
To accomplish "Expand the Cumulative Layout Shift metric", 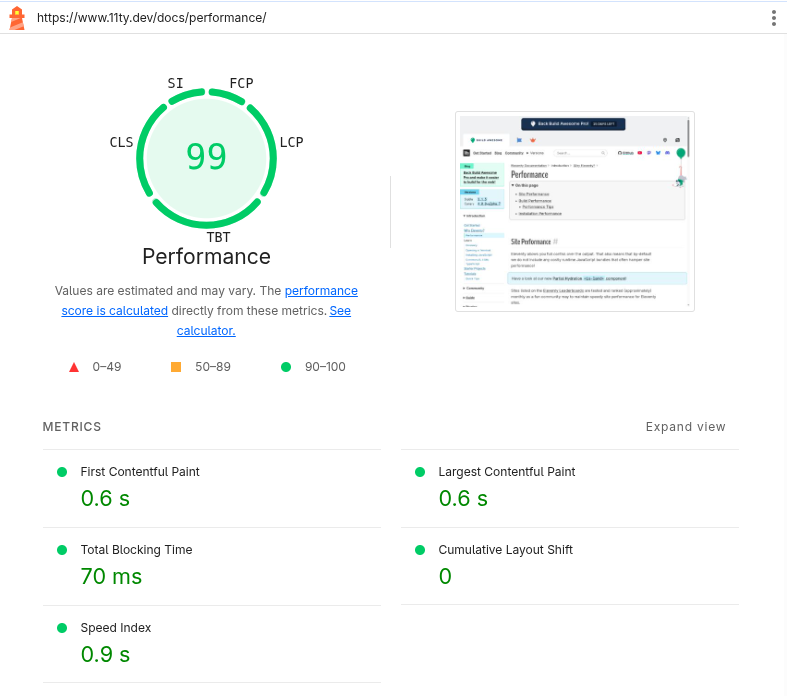I will coord(570,566).
